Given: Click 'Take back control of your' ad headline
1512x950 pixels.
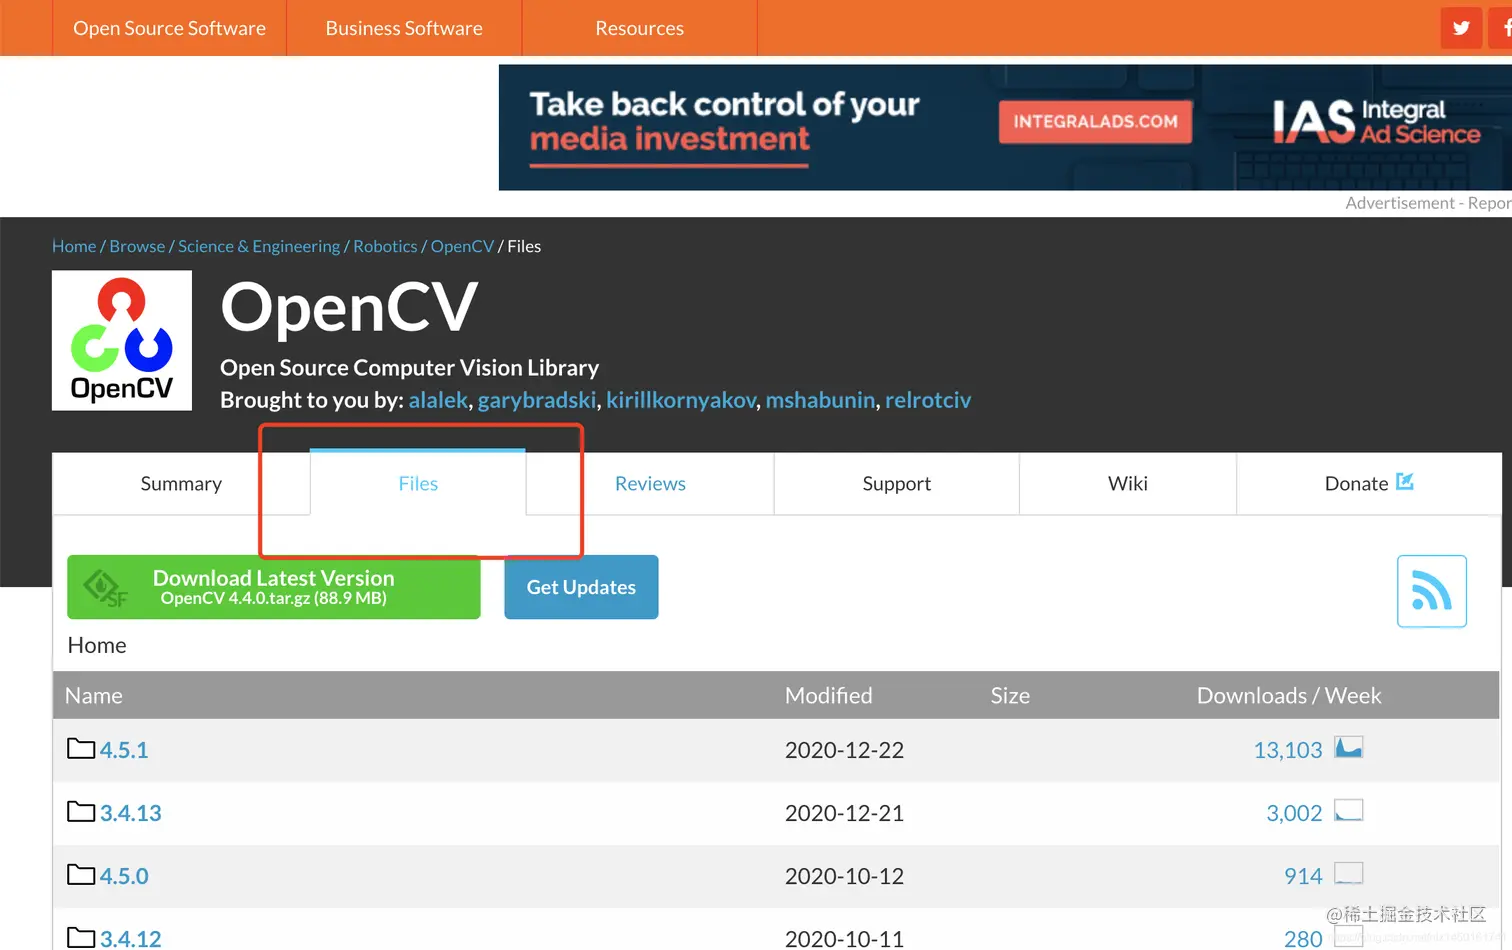Looking at the screenshot, I should pos(724,104).
